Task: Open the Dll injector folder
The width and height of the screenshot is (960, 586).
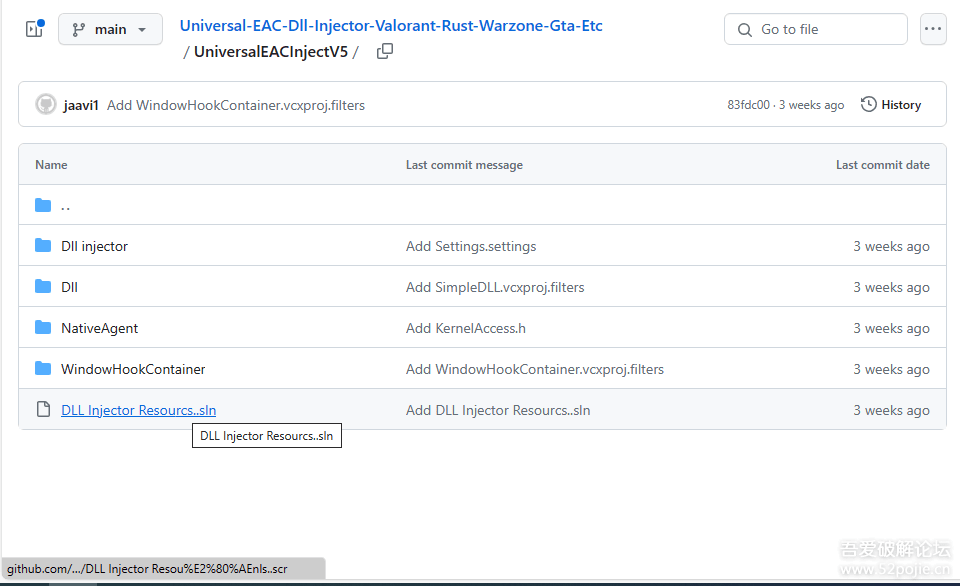Action: 94,246
